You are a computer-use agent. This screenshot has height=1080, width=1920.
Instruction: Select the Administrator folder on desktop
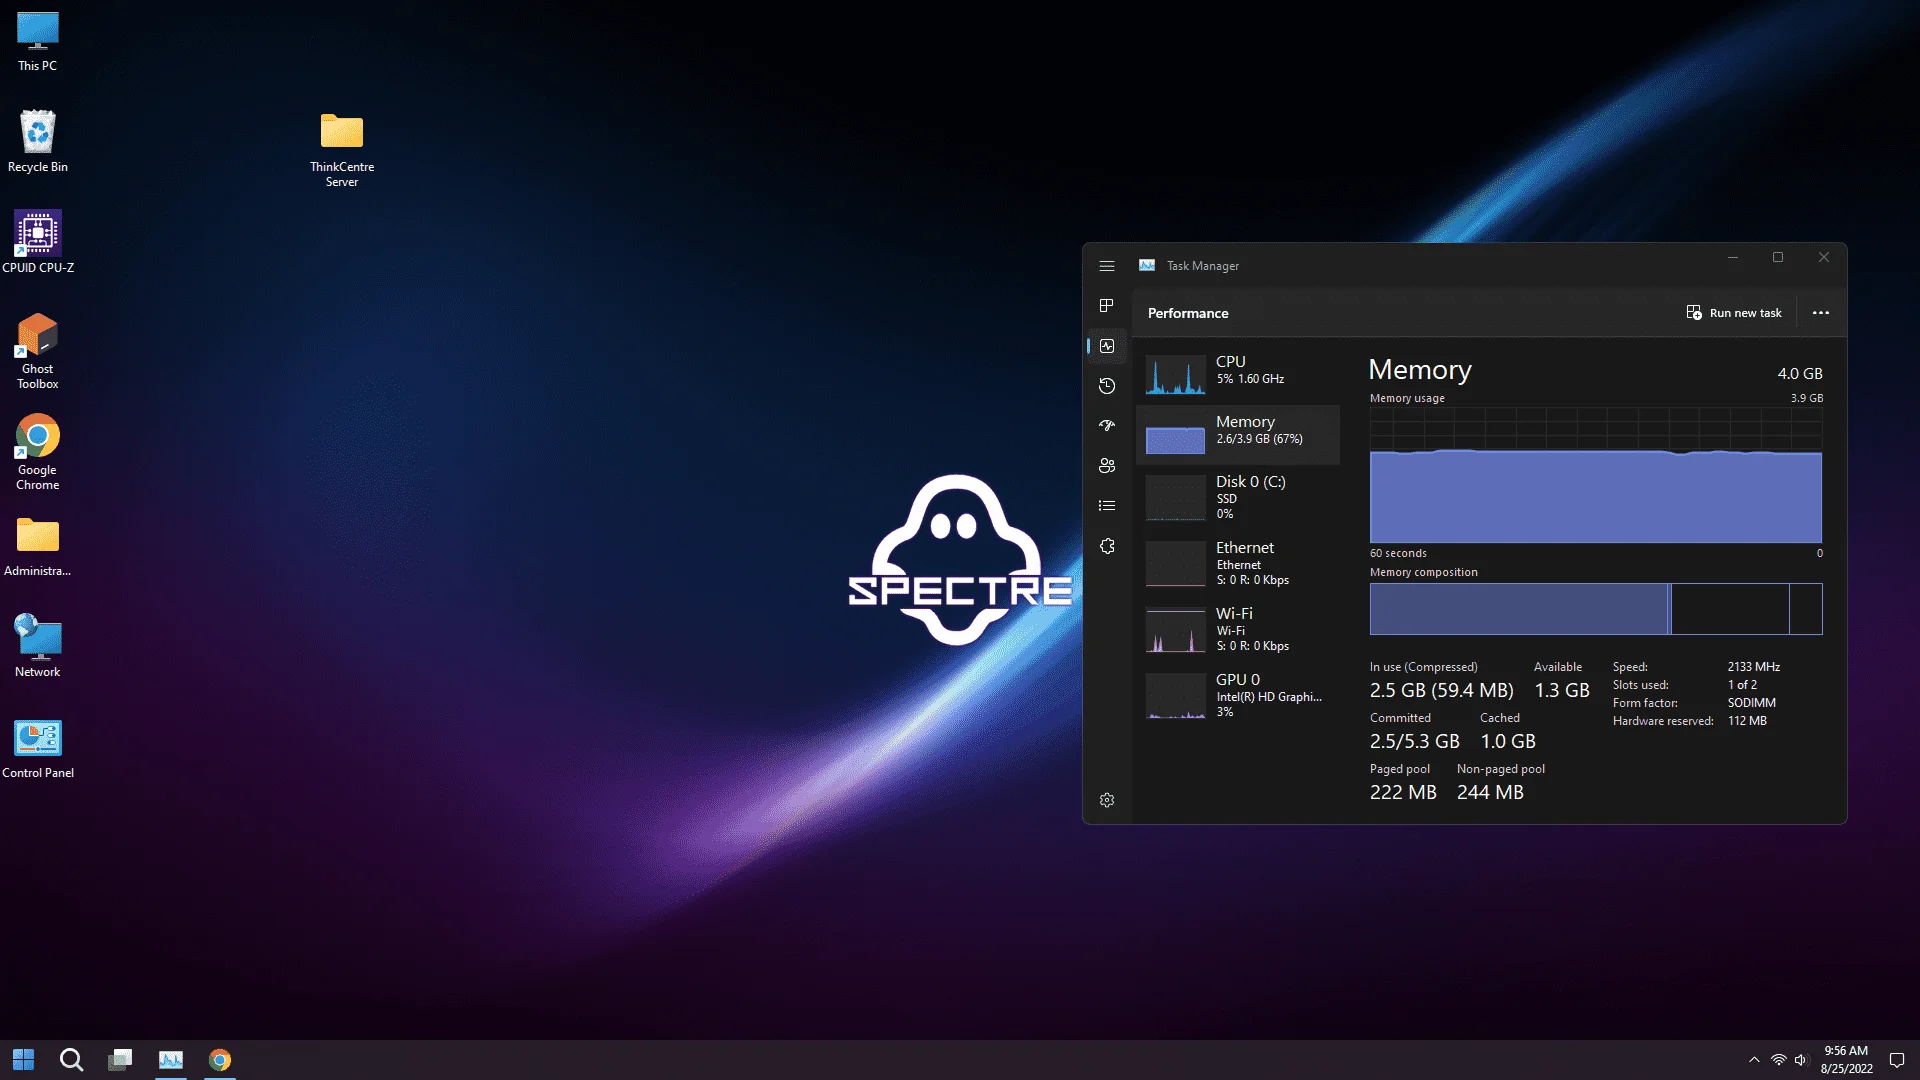point(37,547)
